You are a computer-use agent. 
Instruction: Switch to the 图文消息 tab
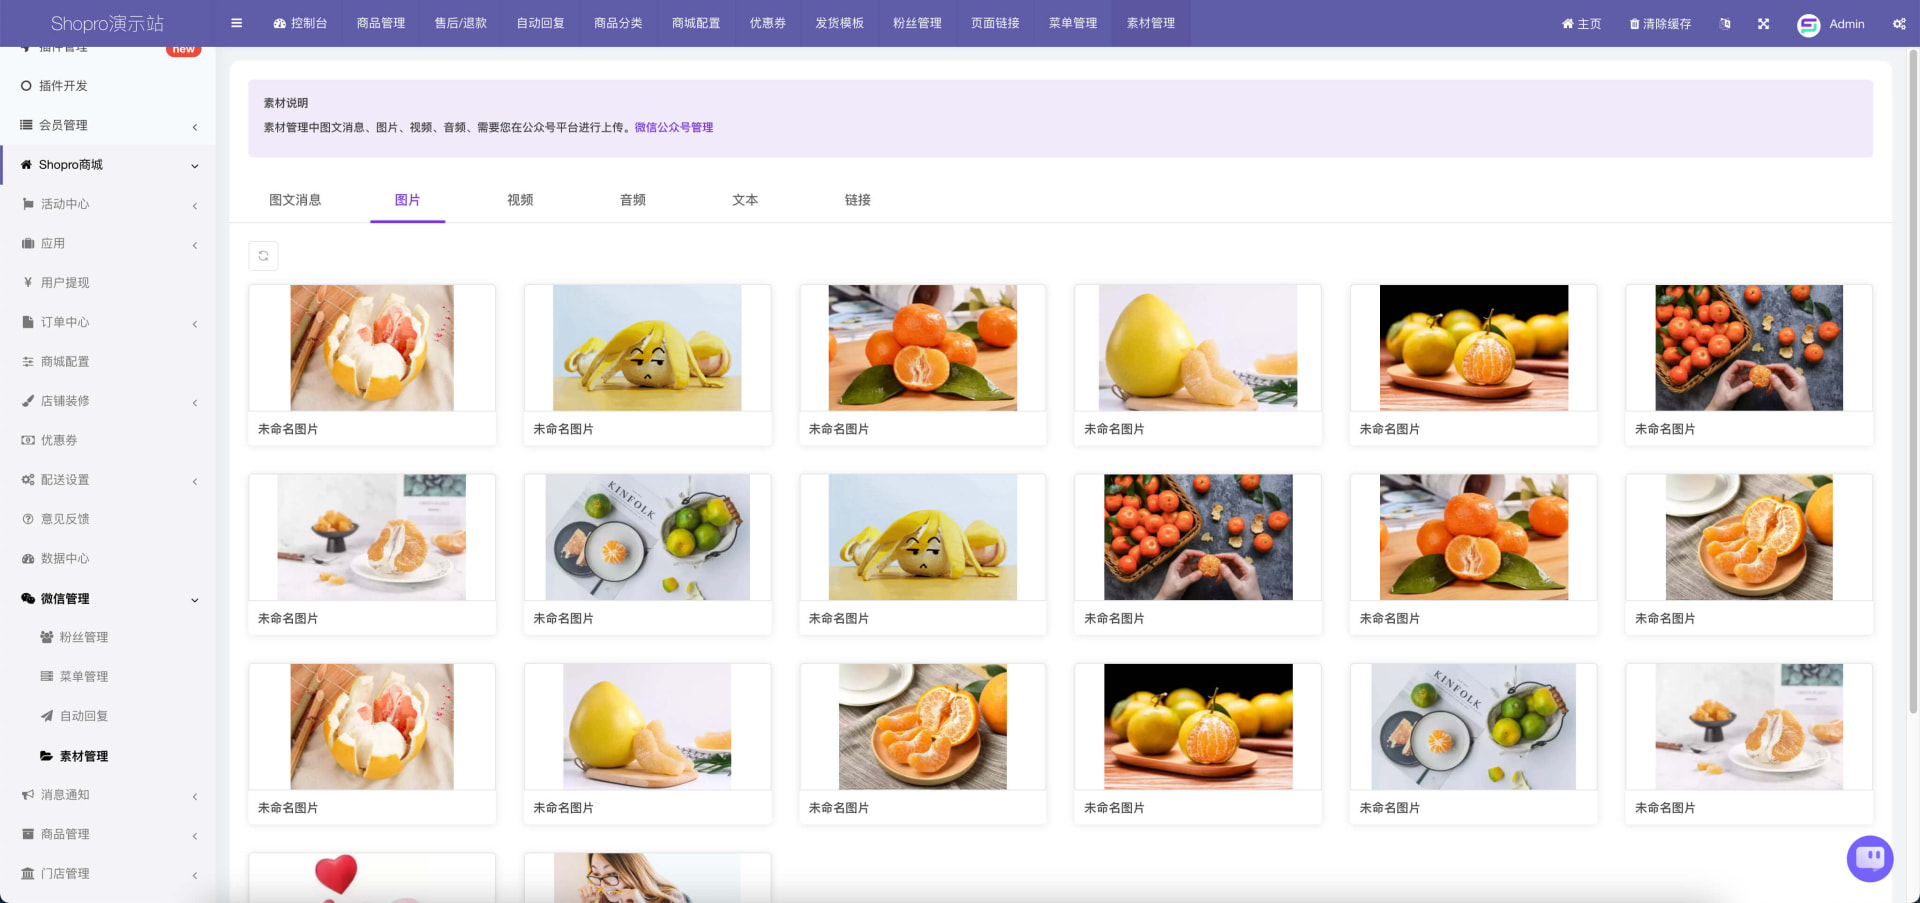[295, 200]
